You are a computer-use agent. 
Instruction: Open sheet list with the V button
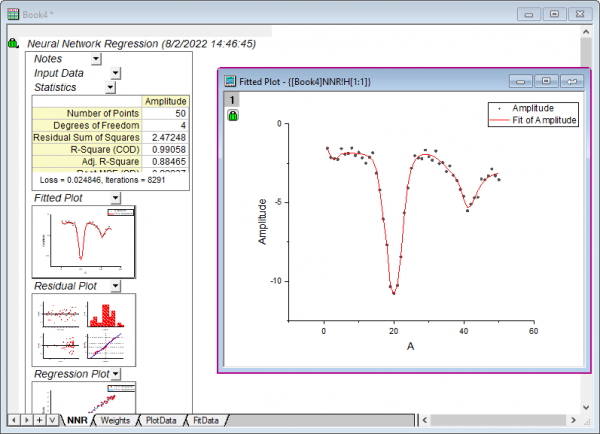coord(52,420)
